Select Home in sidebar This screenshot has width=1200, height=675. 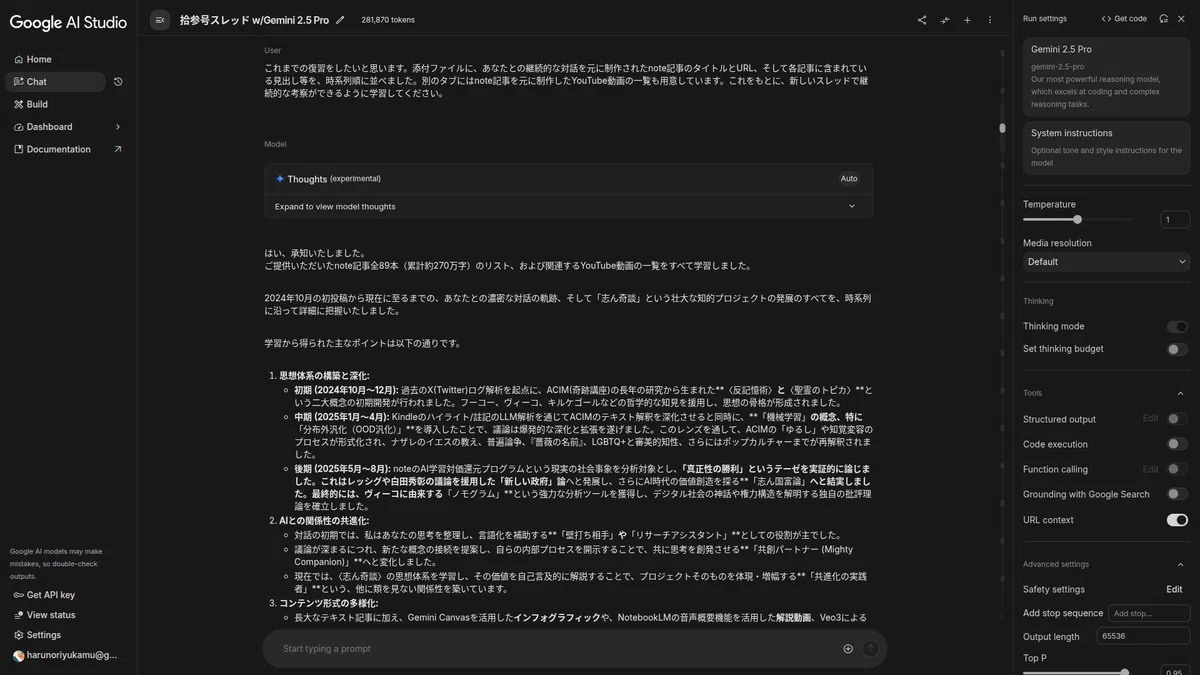point(39,59)
